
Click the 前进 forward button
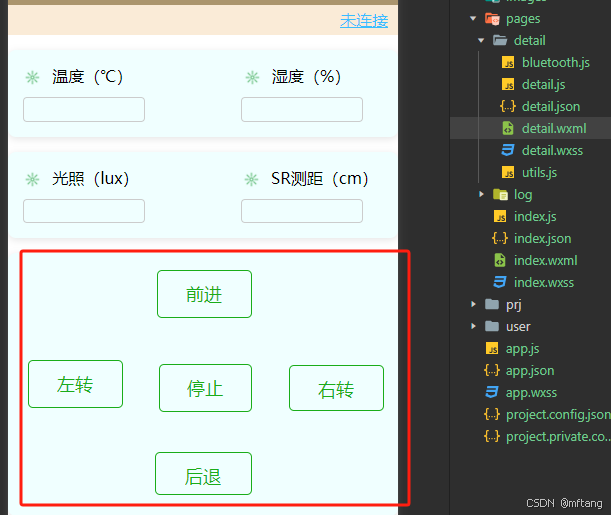pyautogui.click(x=204, y=294)
